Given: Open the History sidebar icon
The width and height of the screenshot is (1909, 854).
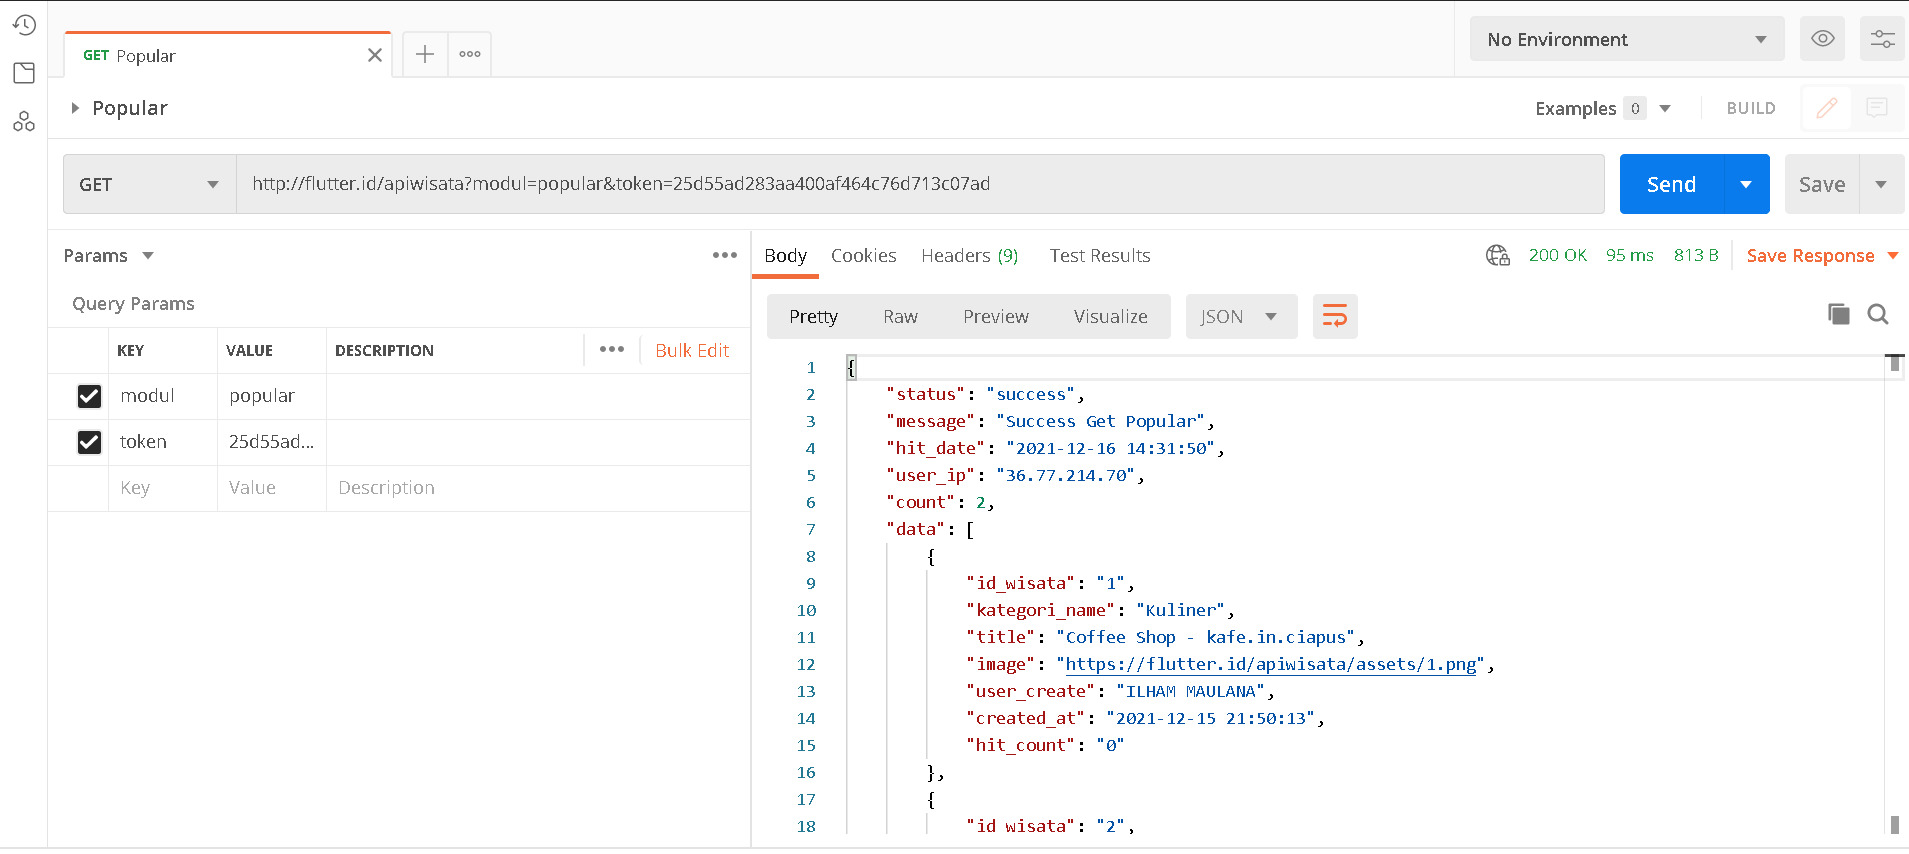Looking at the screenshot, I should pyautogui.click(x=24, y=24).
